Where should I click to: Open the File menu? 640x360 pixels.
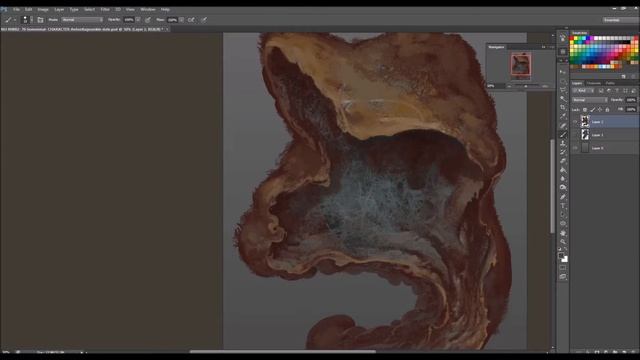[x=16, y=9]
